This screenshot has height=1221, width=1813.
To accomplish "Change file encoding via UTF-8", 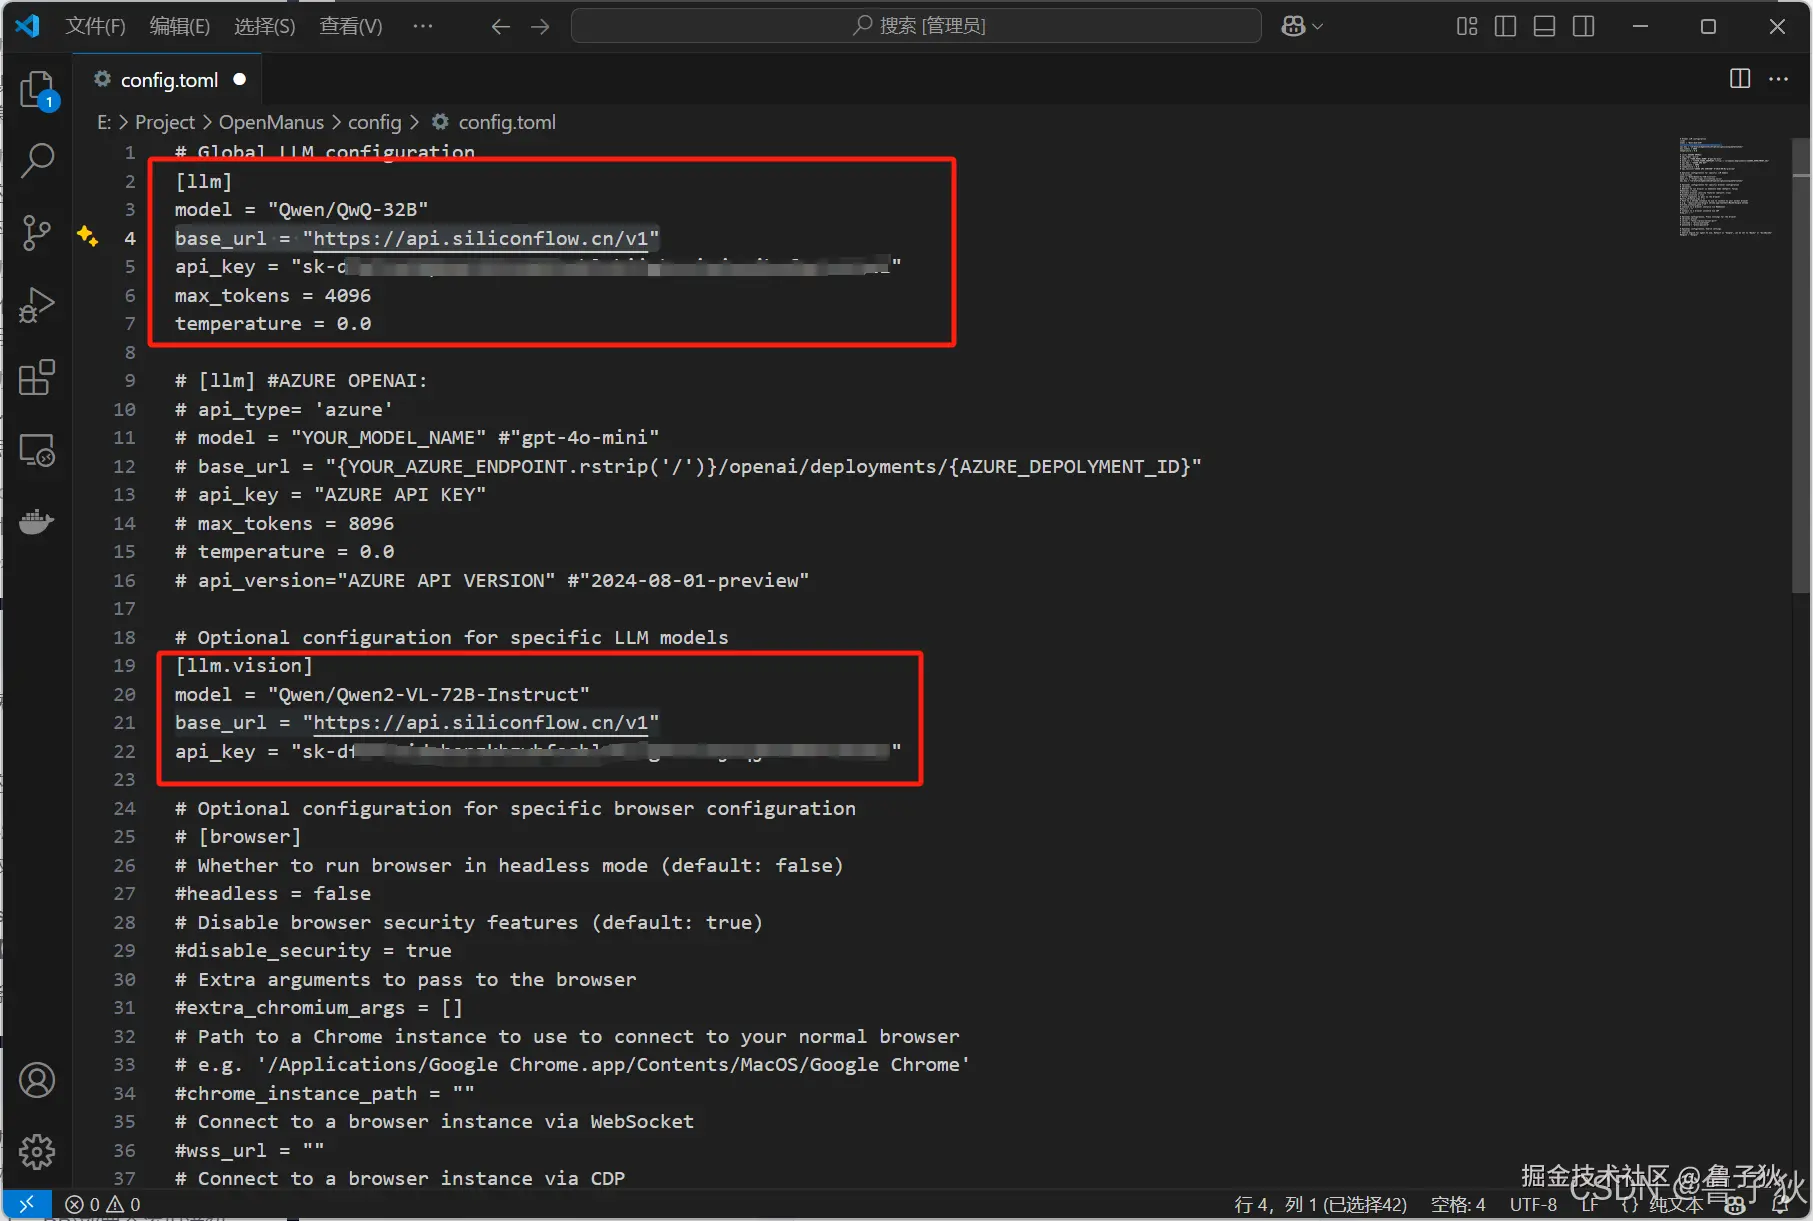I will point(1533,1205).
